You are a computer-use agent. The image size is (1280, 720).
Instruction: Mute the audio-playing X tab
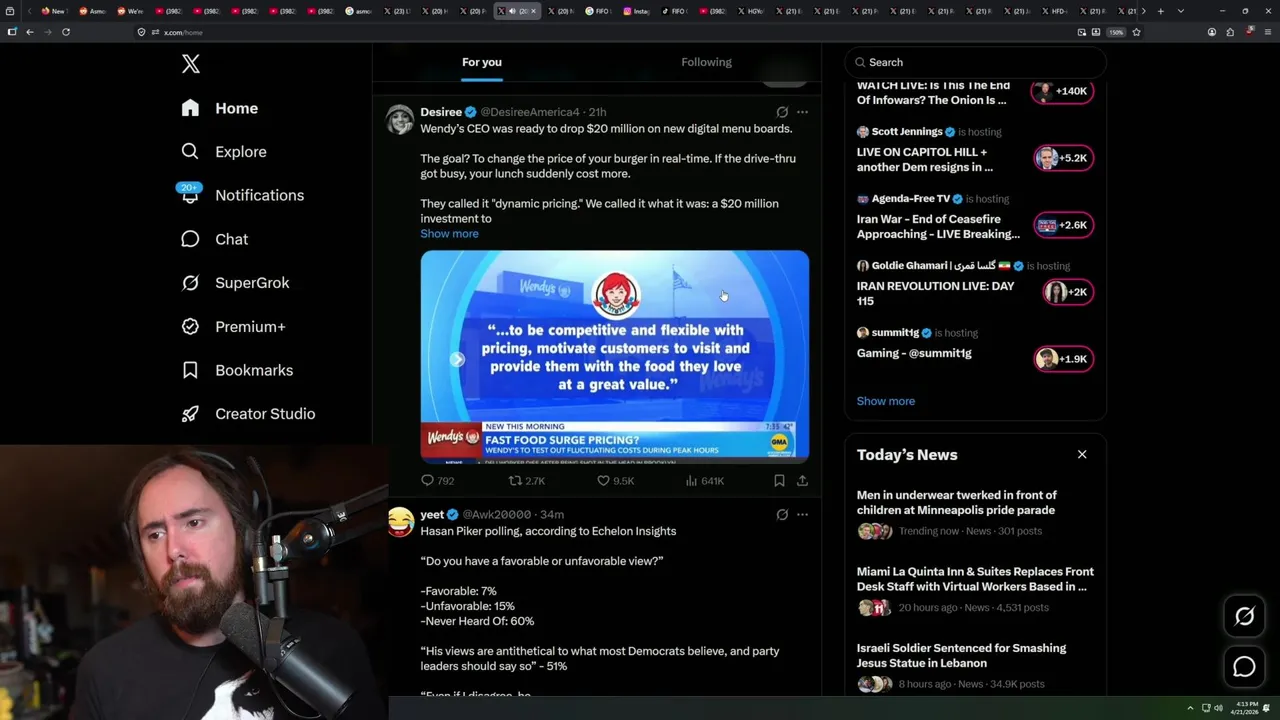pyautogui.click(x=512, y=11)
